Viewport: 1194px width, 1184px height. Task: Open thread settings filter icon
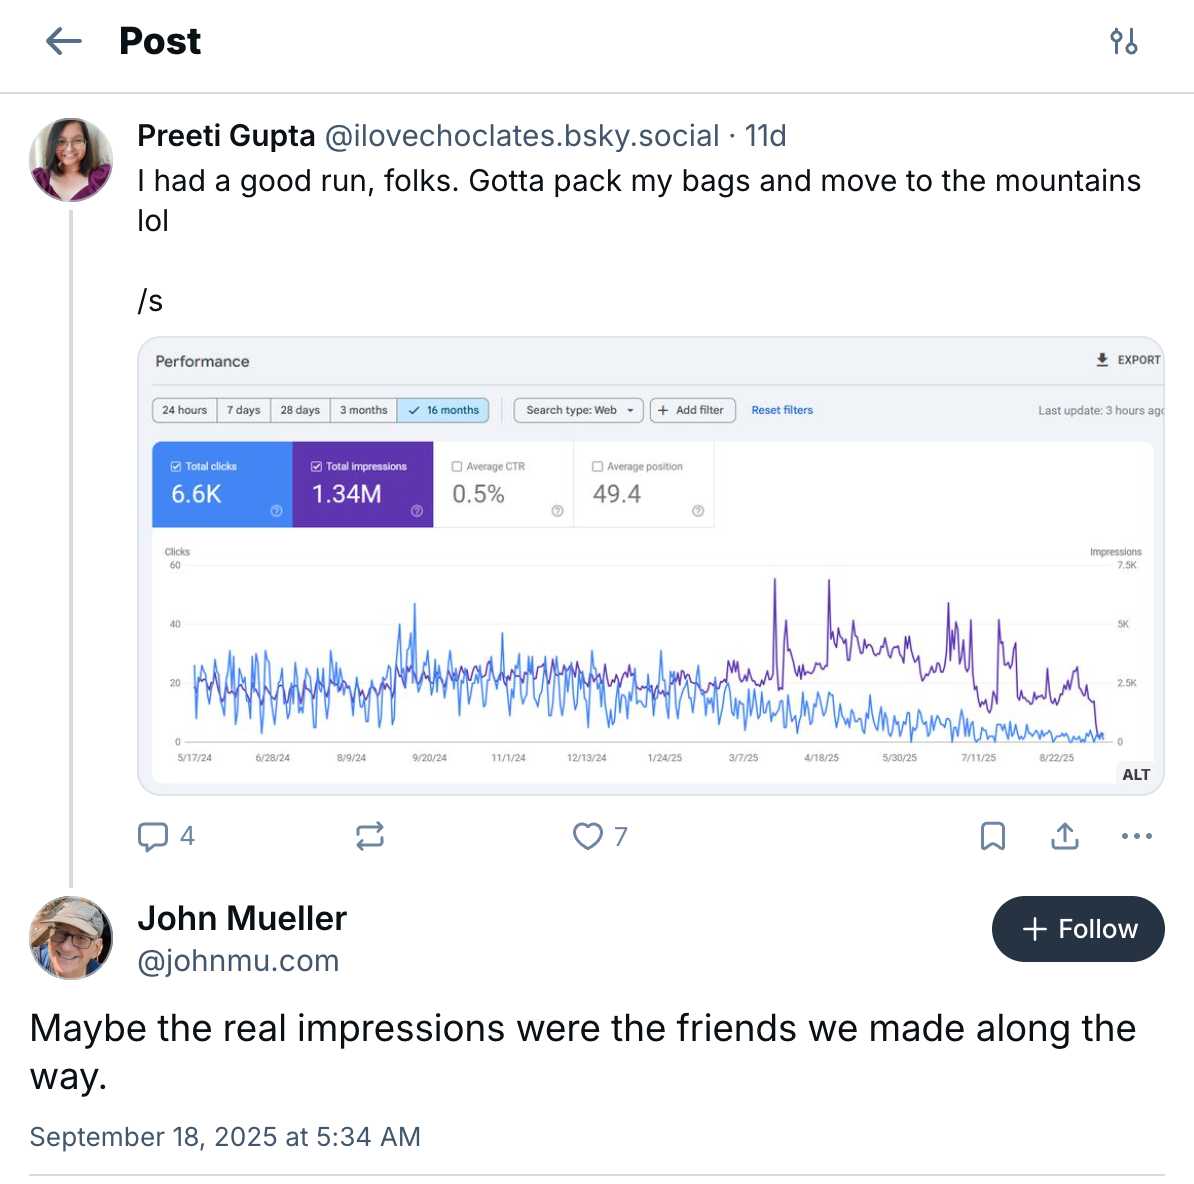point(1124,41)
